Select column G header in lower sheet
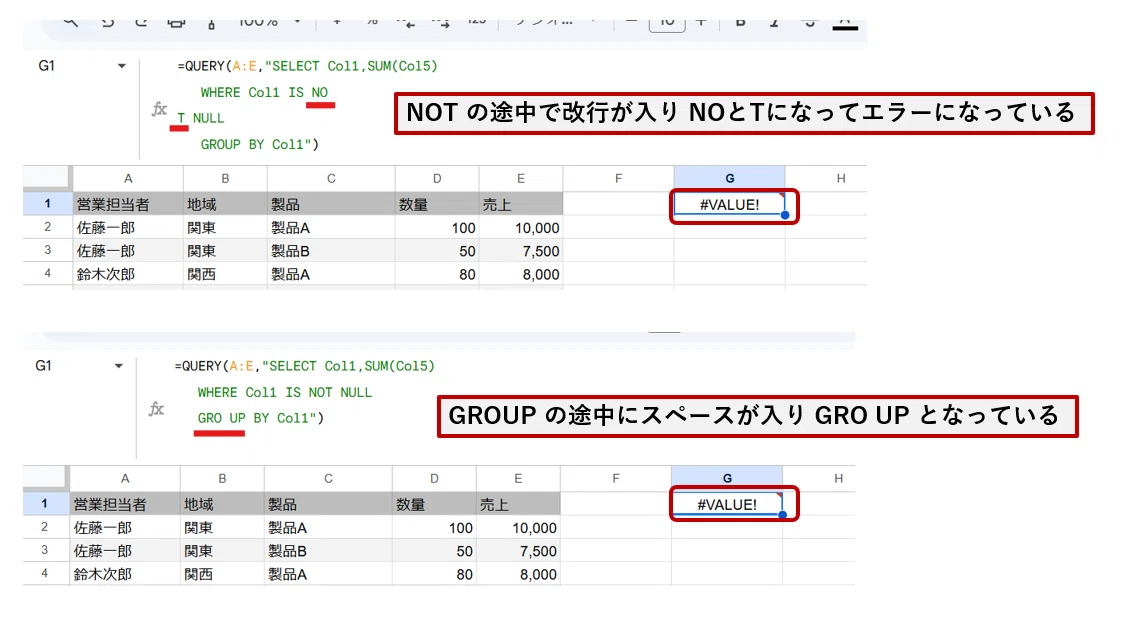Image resolution: width=1126 pixels, height=617 pixels. click(x=727, y=479)
